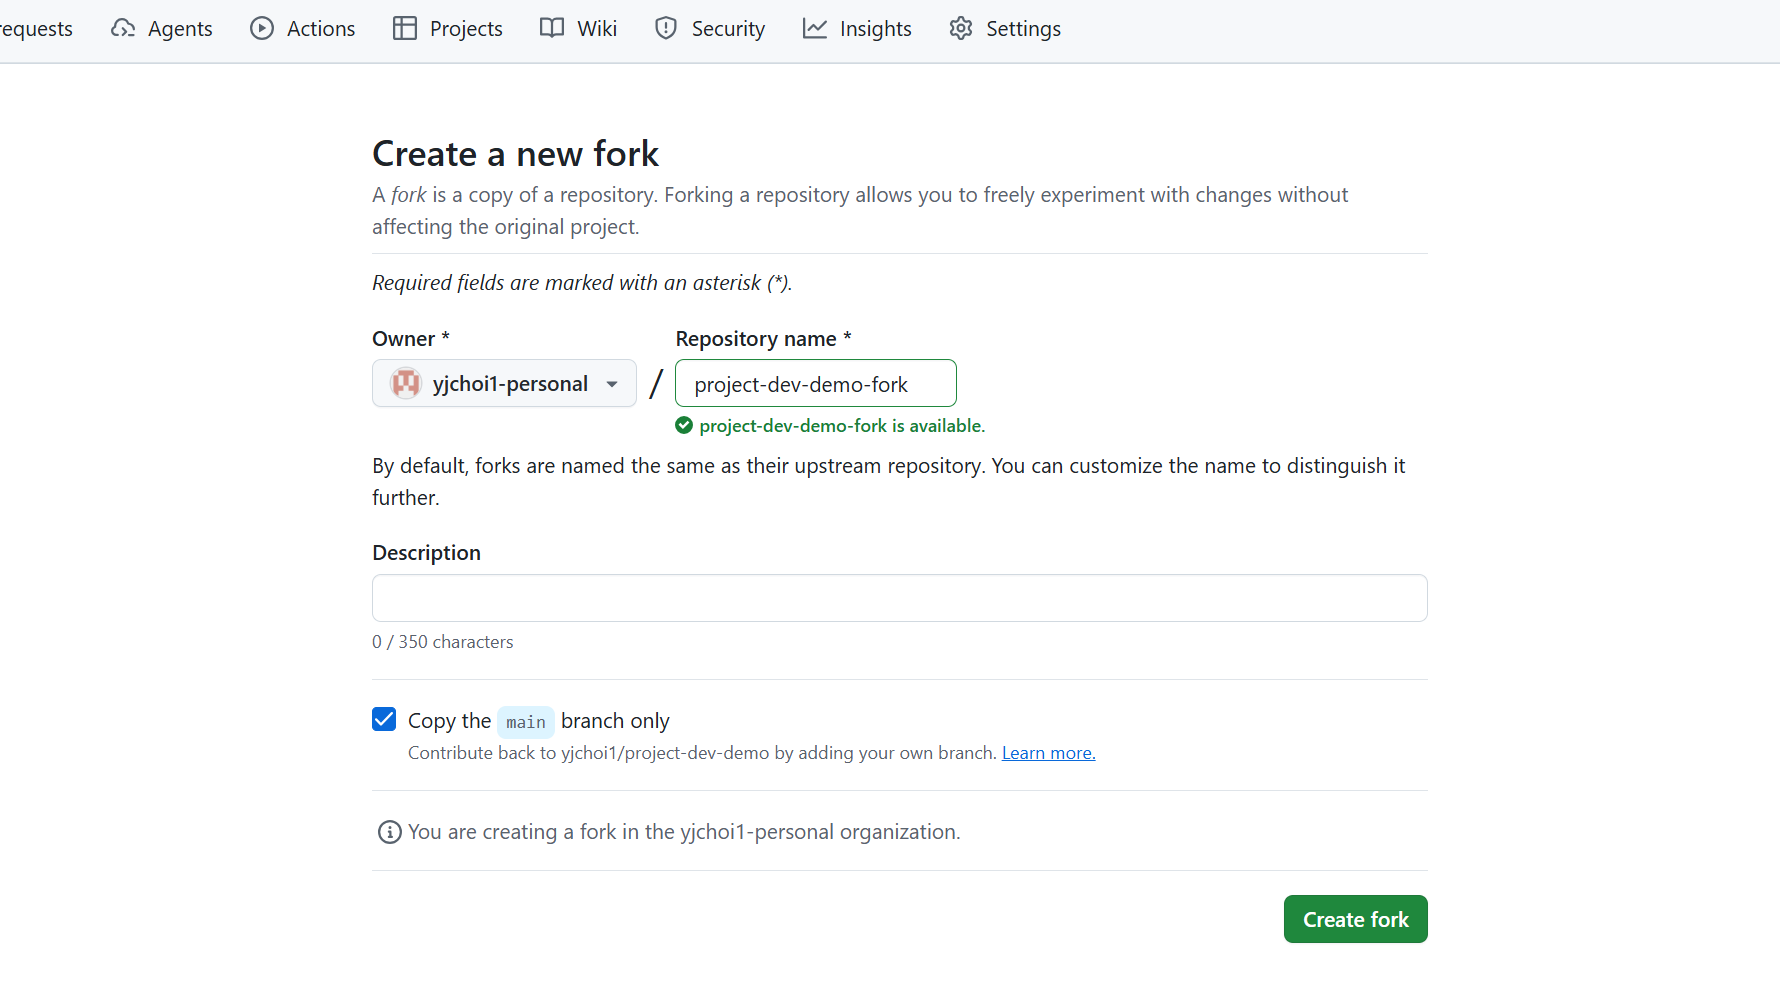Click the Projects board icon

(x=406, y=28)
